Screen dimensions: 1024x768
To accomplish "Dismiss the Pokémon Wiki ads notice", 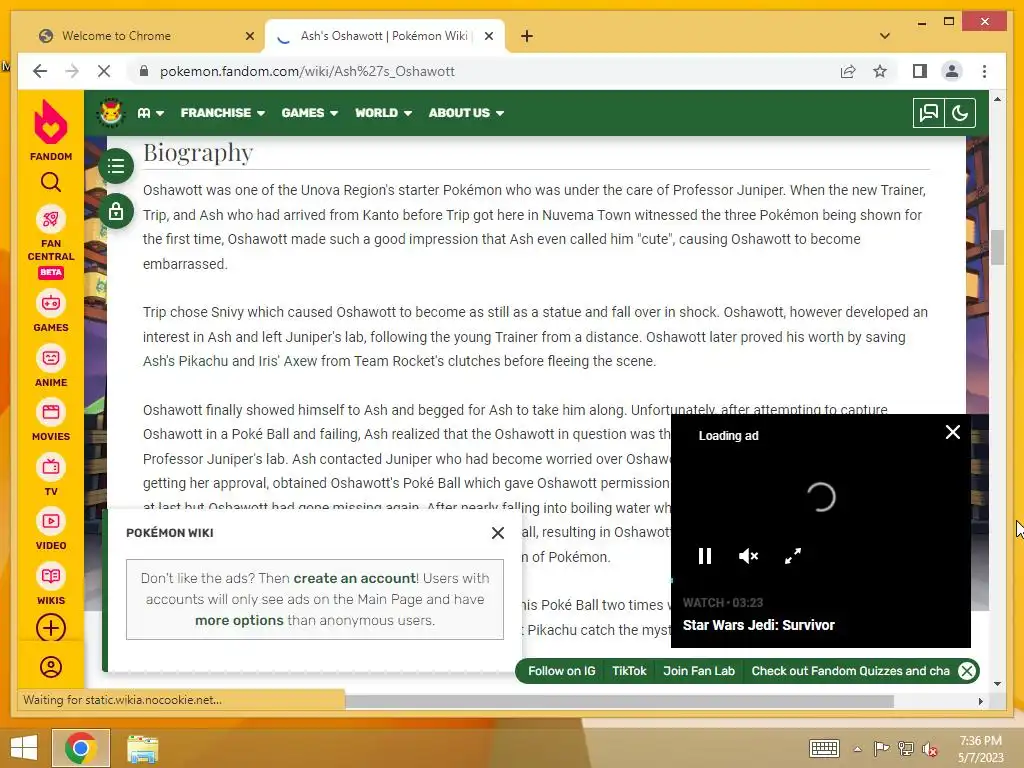I will 498,533.
